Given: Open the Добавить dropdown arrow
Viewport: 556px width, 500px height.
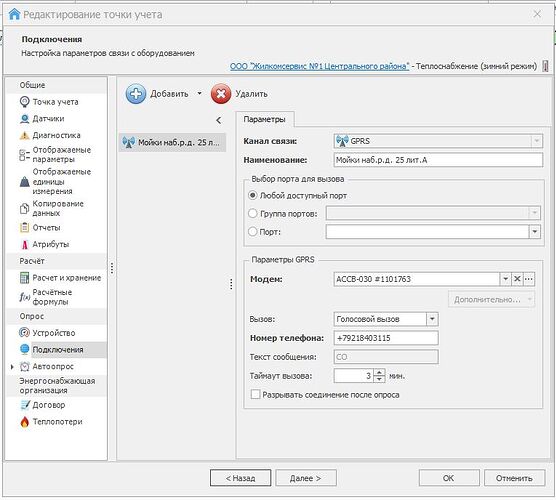Looking at the screenshot, I should coord(199,93).
